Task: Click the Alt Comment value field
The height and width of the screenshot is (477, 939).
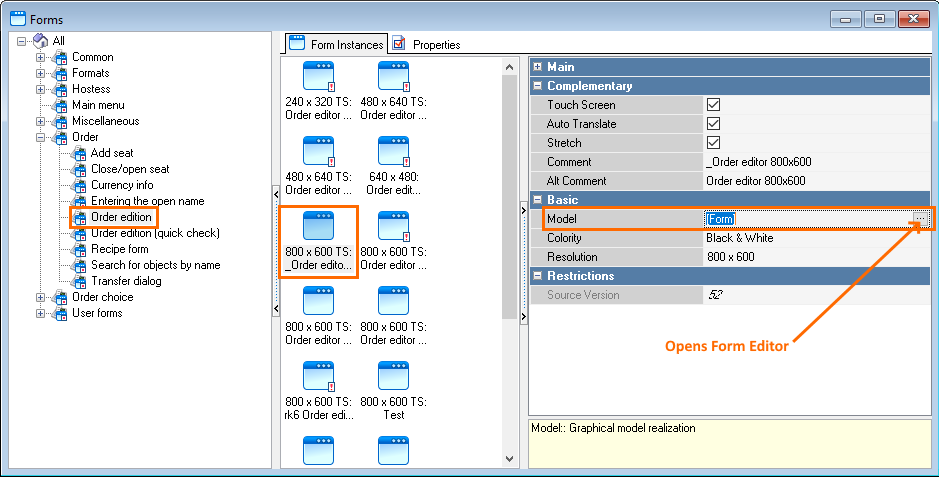Action: point(817,181)
